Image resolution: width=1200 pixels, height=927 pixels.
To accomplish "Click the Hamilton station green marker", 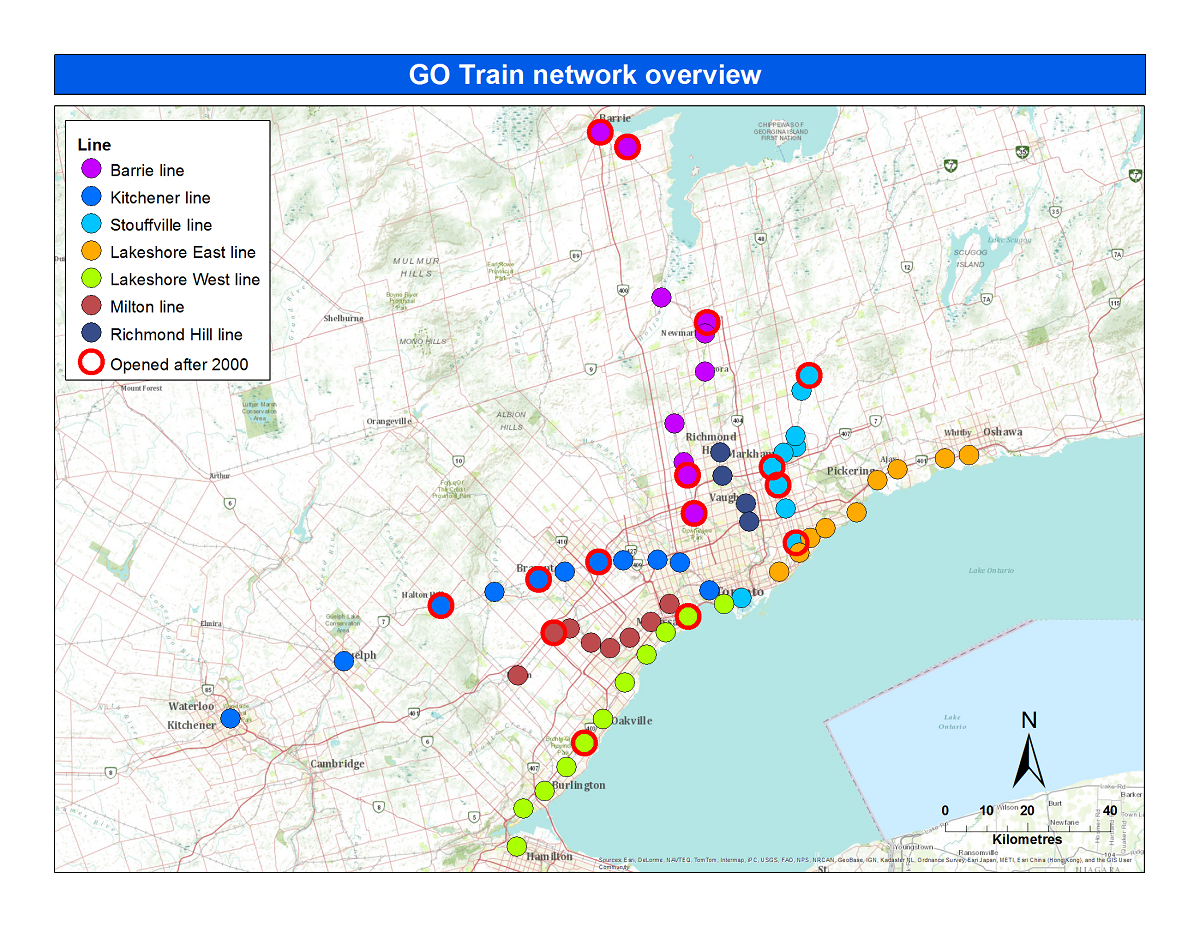I will [516, 846].
